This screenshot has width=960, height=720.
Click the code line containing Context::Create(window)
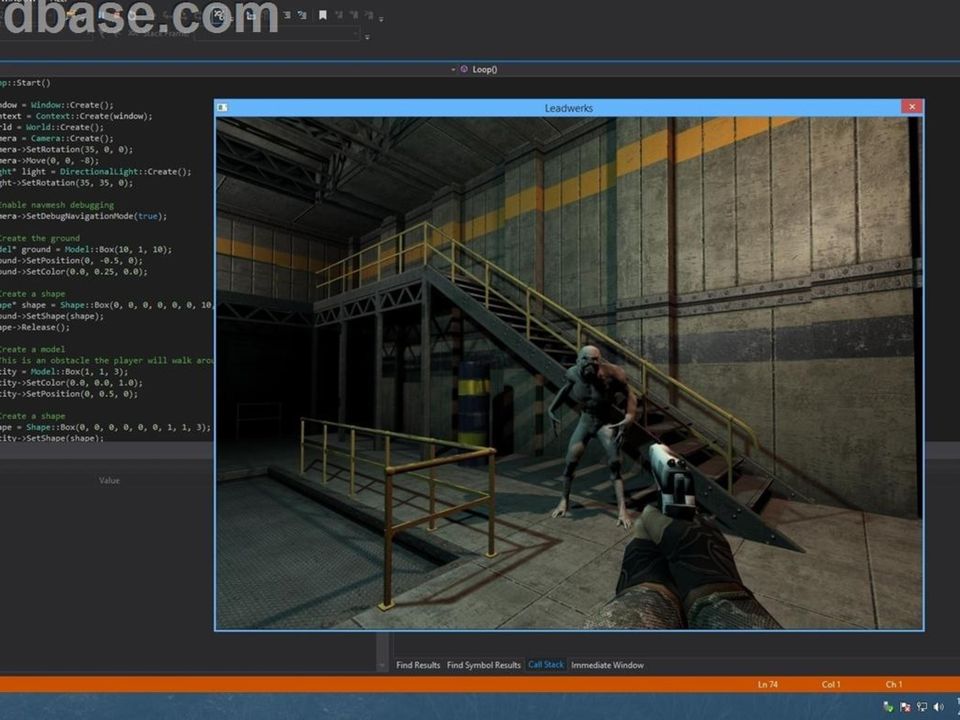(76, 116)
